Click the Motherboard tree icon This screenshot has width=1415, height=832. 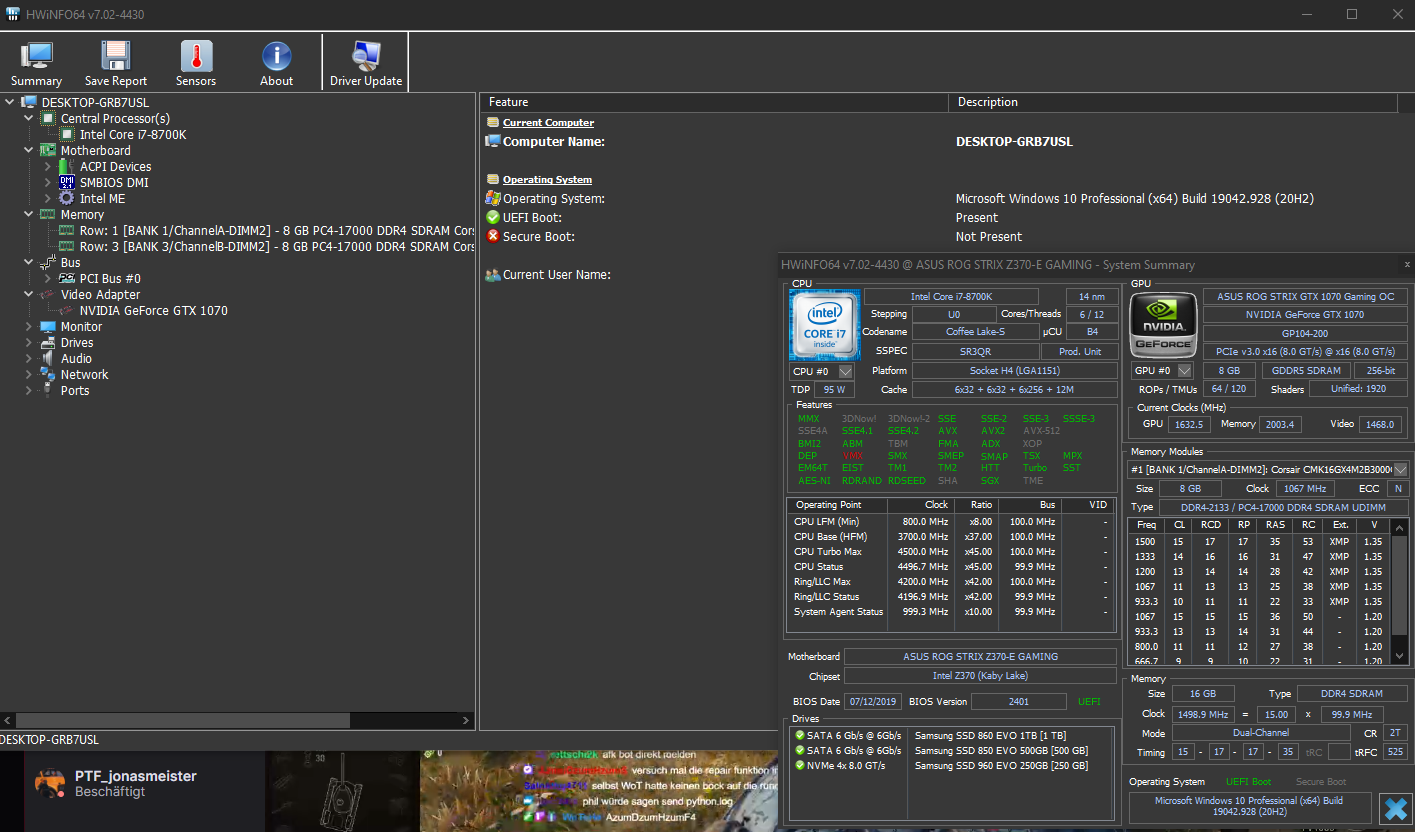(48, 151)
